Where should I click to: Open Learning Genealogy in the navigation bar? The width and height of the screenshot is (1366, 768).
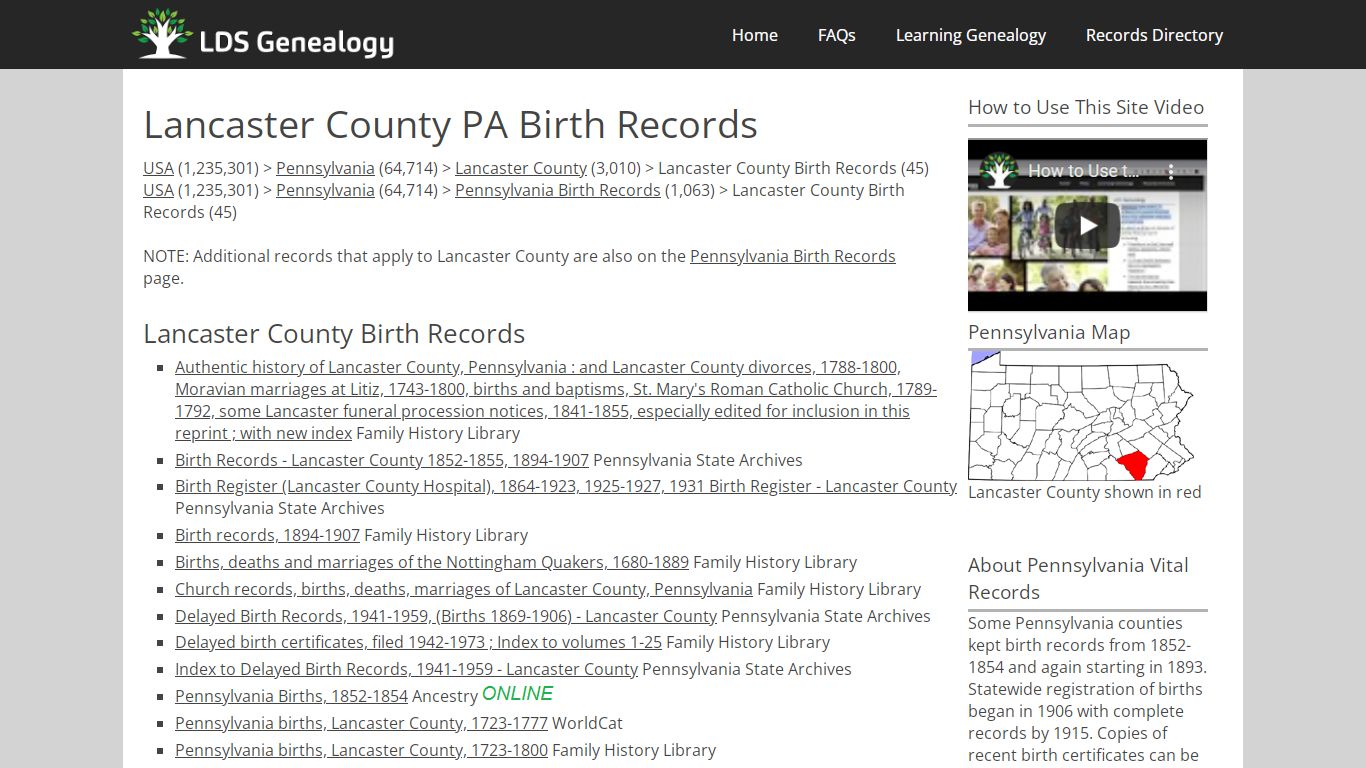point(971,35)
